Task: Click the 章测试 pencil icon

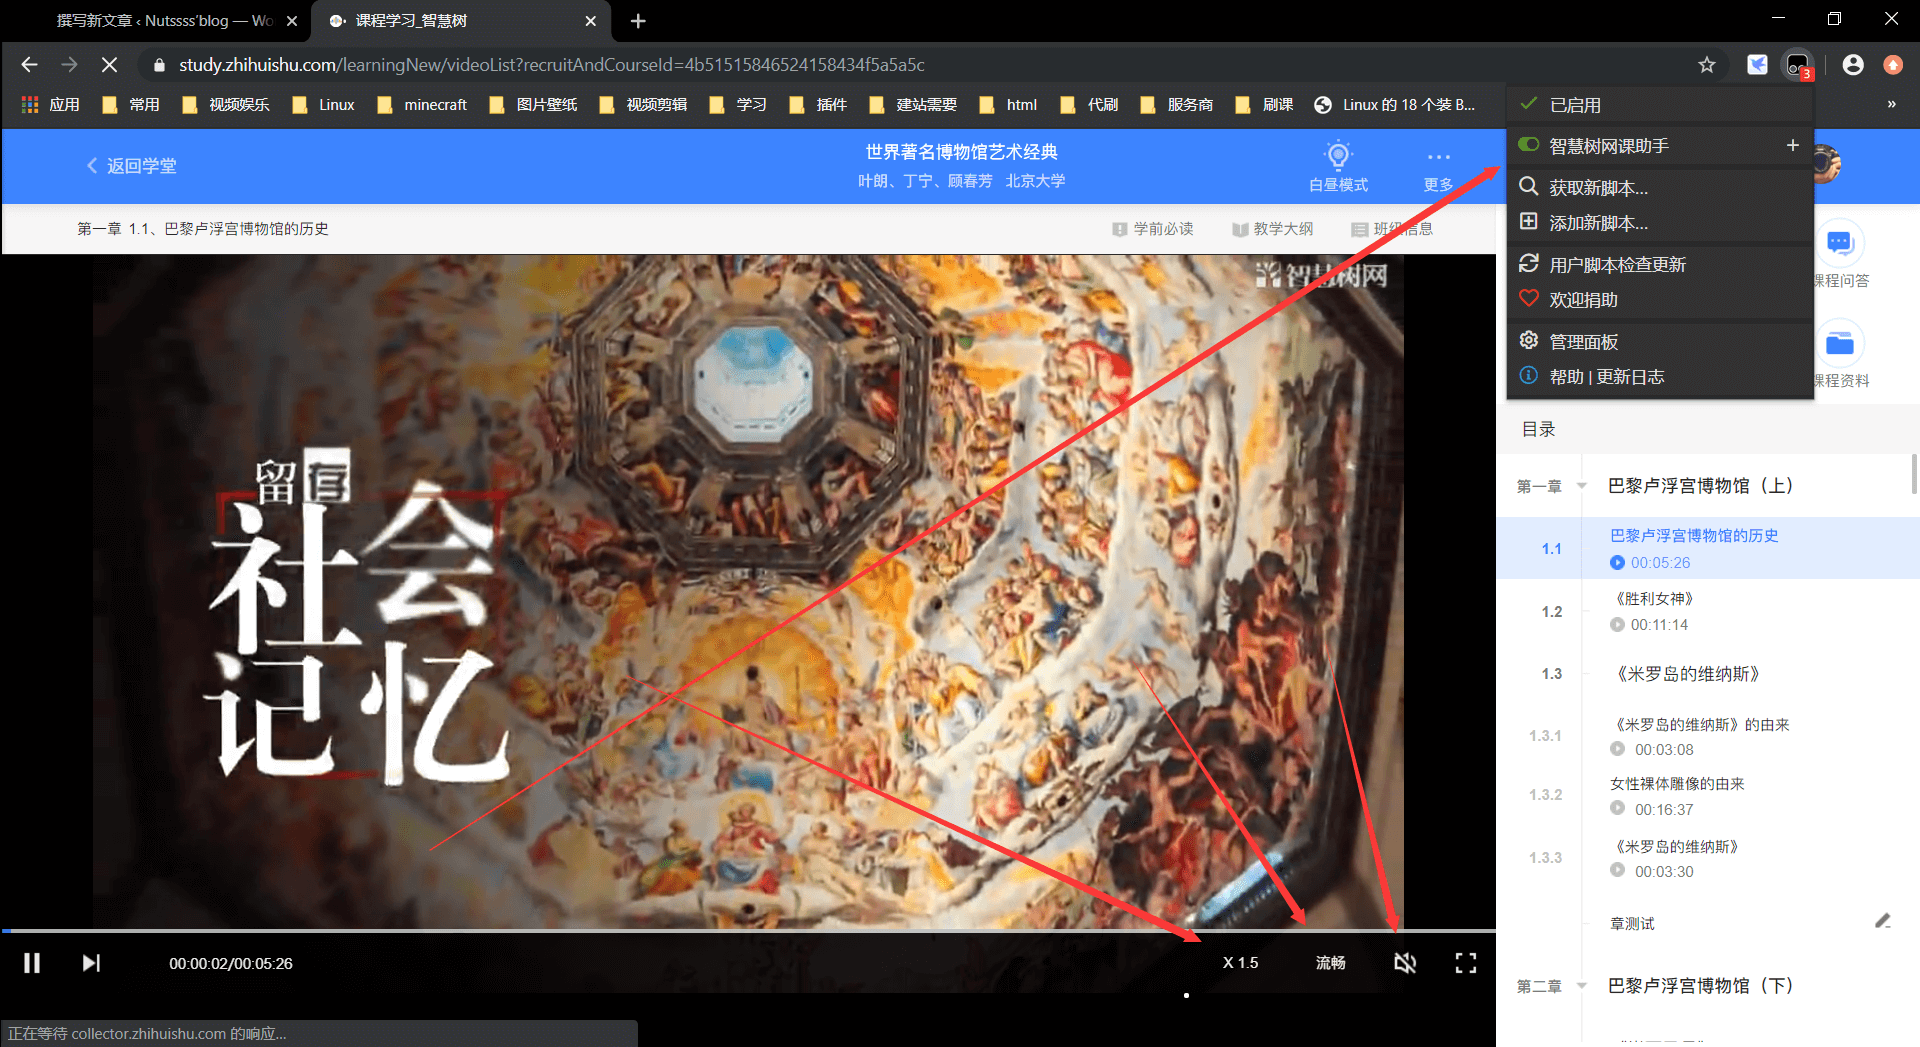Action: (x=1883, y=921)
